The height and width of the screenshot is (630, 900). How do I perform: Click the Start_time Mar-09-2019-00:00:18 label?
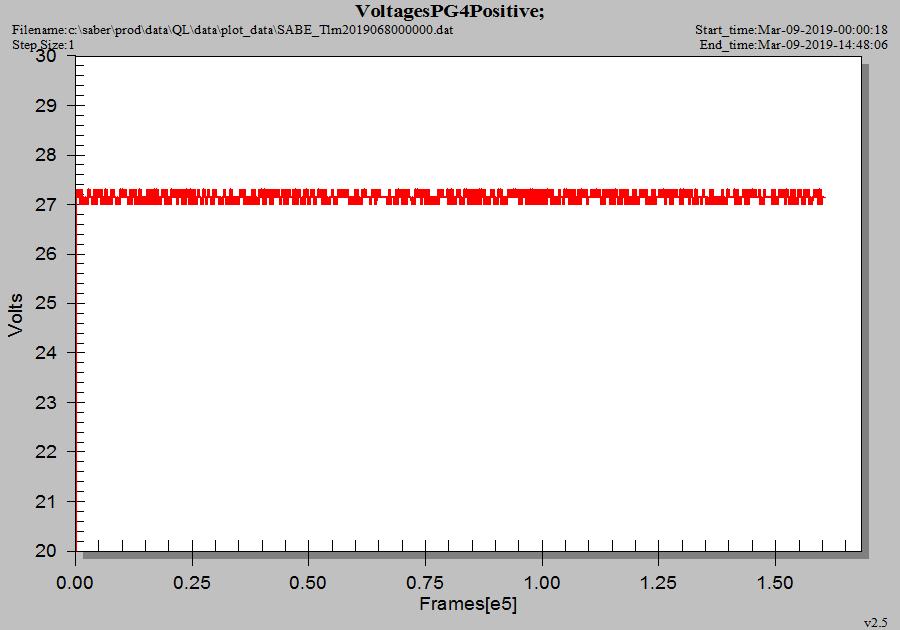point(791,29)
